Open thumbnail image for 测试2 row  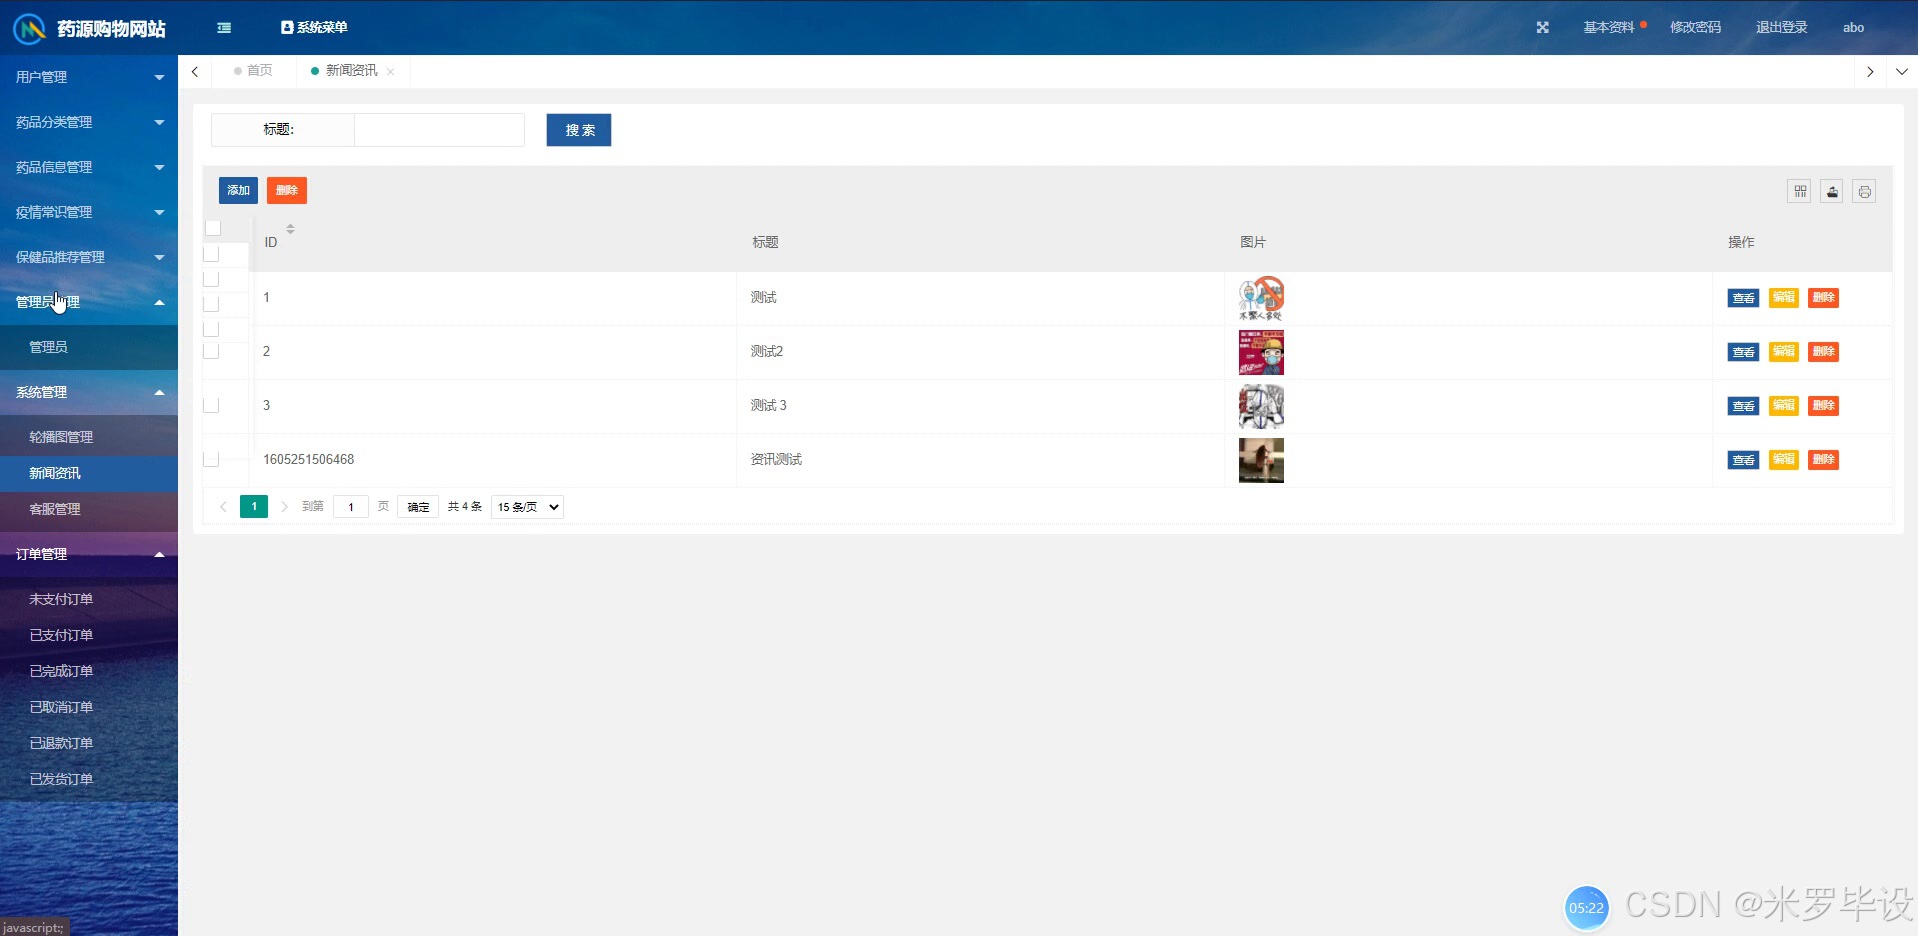coord(1261,352)
